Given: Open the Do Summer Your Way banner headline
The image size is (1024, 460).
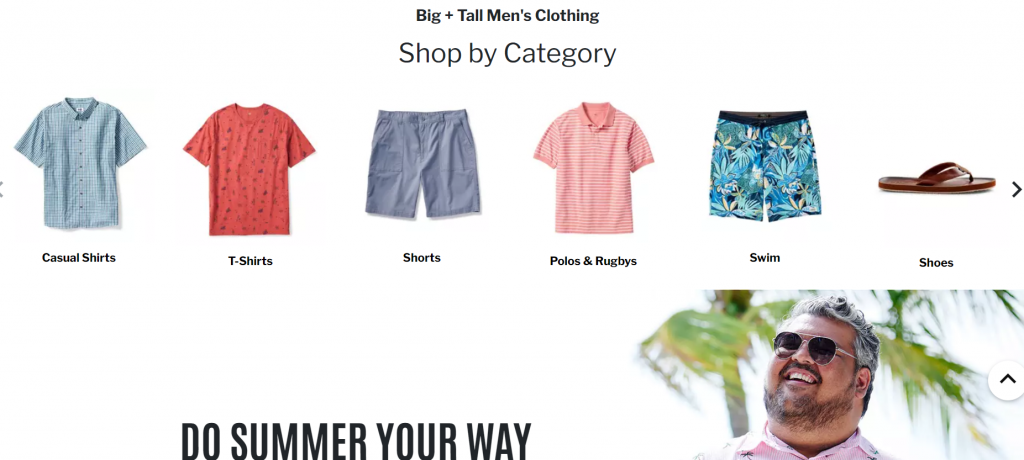Looking at the screenshot, I should [356, 440].
